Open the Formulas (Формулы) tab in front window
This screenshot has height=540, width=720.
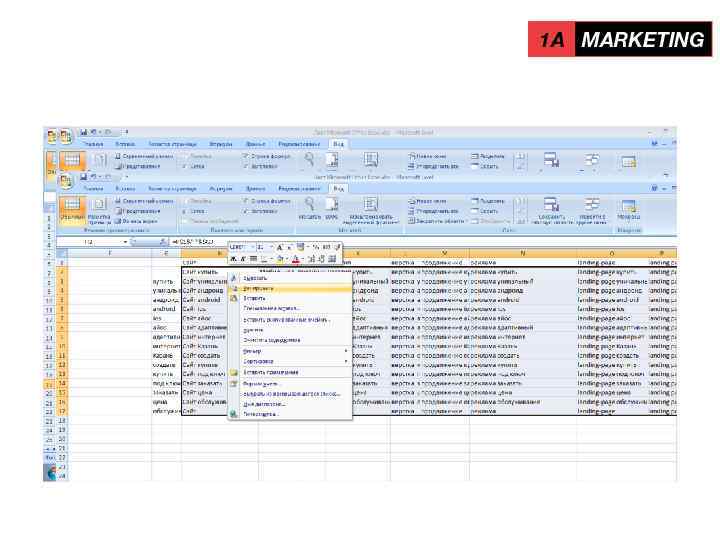tap(220, 189)
